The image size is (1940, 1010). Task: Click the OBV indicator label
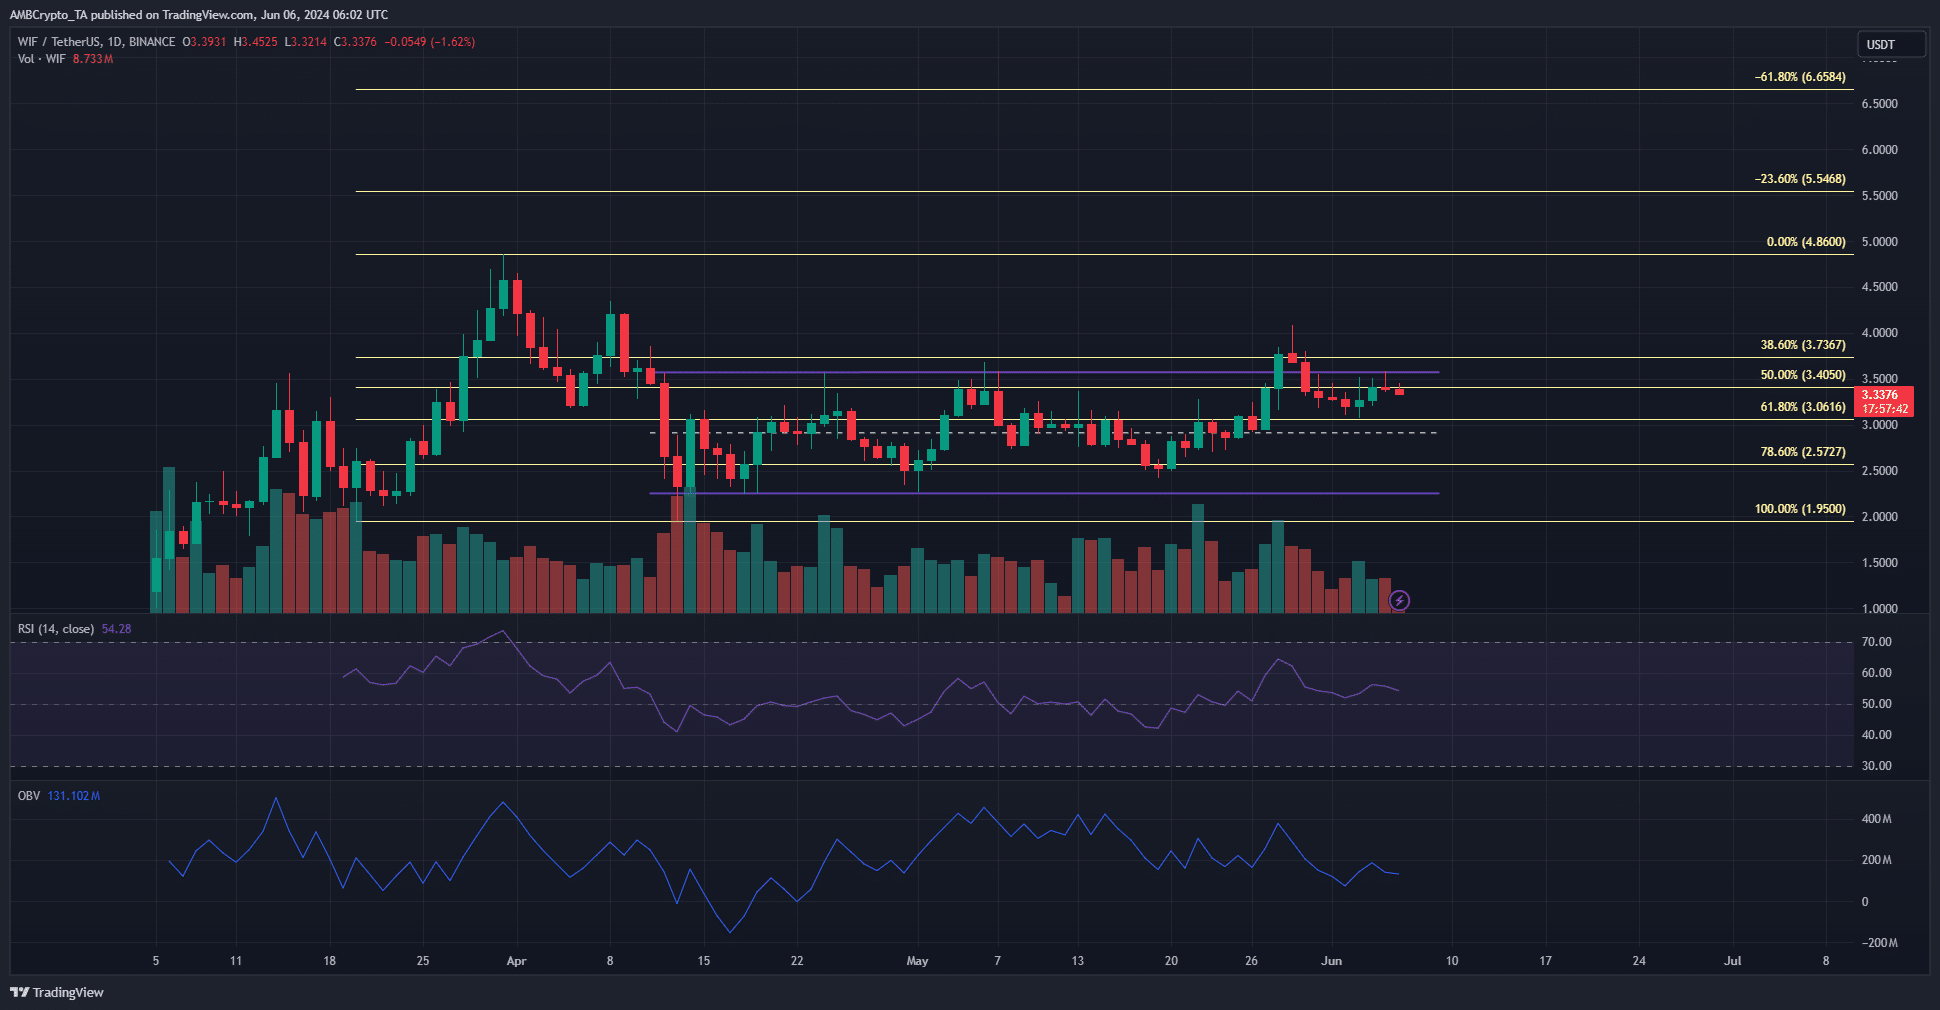[29, 796]
